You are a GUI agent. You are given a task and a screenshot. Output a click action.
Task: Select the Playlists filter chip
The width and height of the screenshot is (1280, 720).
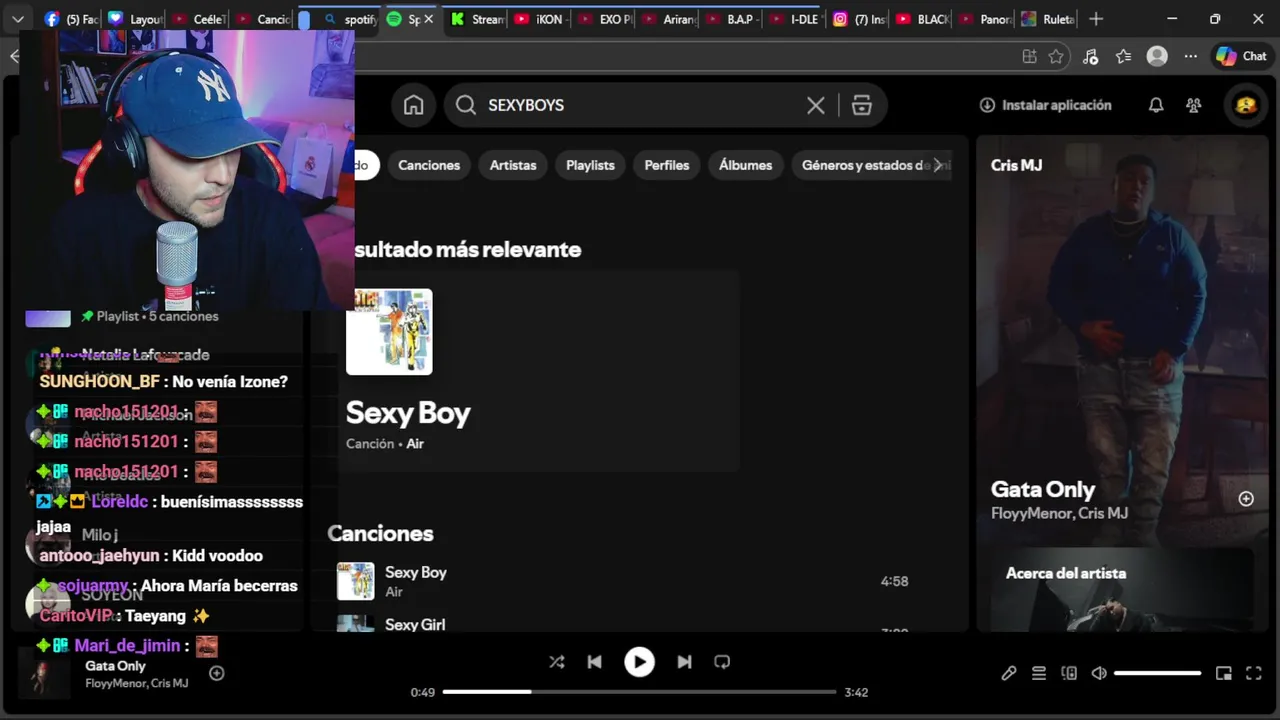click(x=590, y=165)
